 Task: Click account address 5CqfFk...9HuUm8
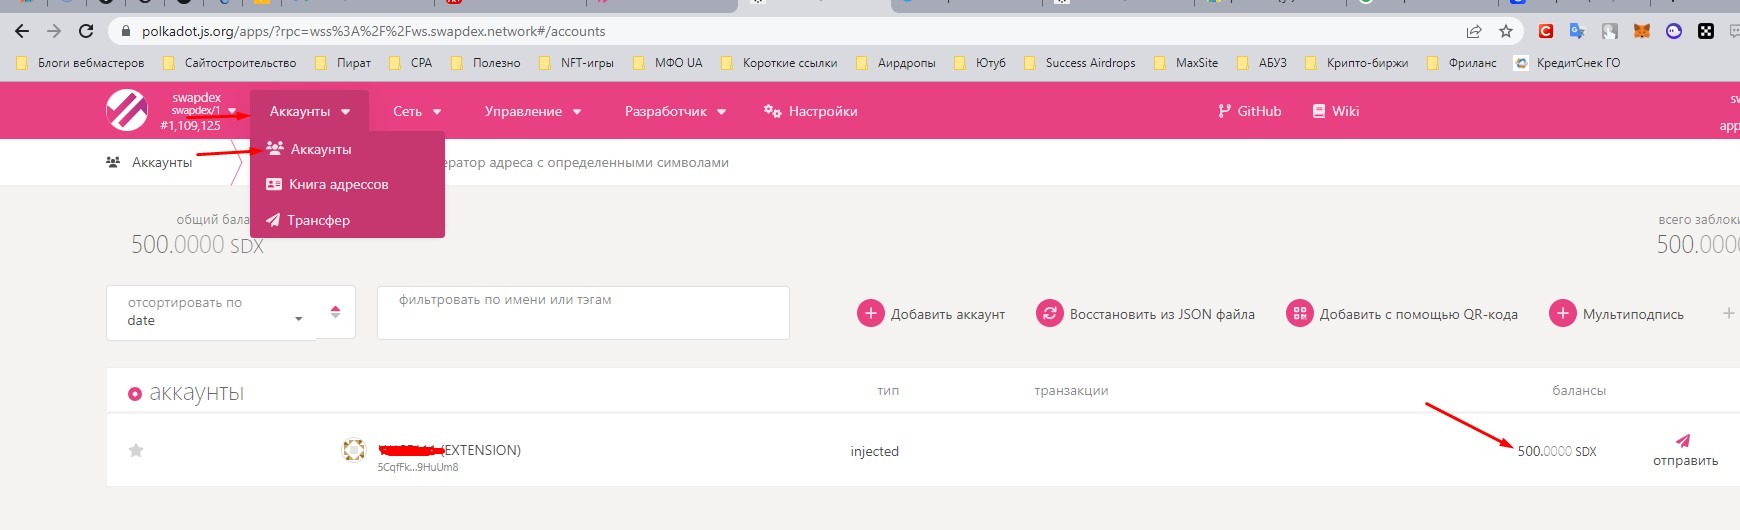coord(418,467)
